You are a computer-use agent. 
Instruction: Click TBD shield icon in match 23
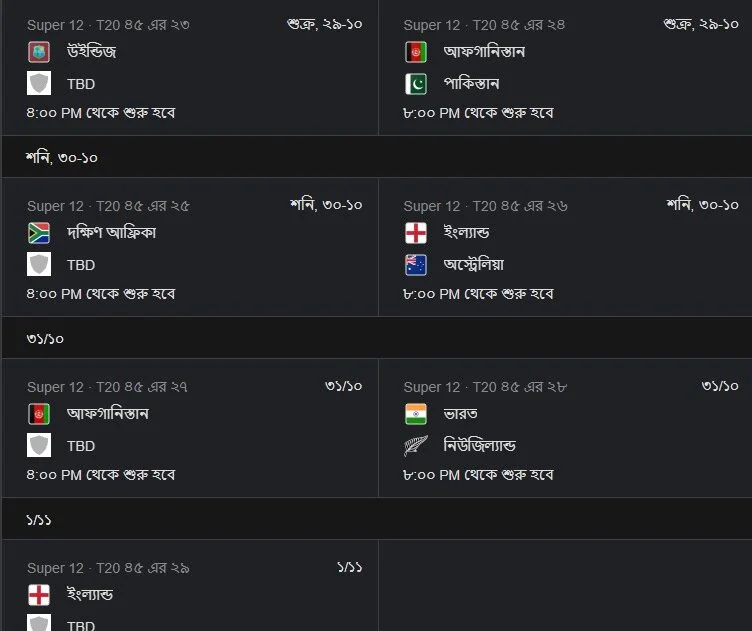(x=39, y=83)
